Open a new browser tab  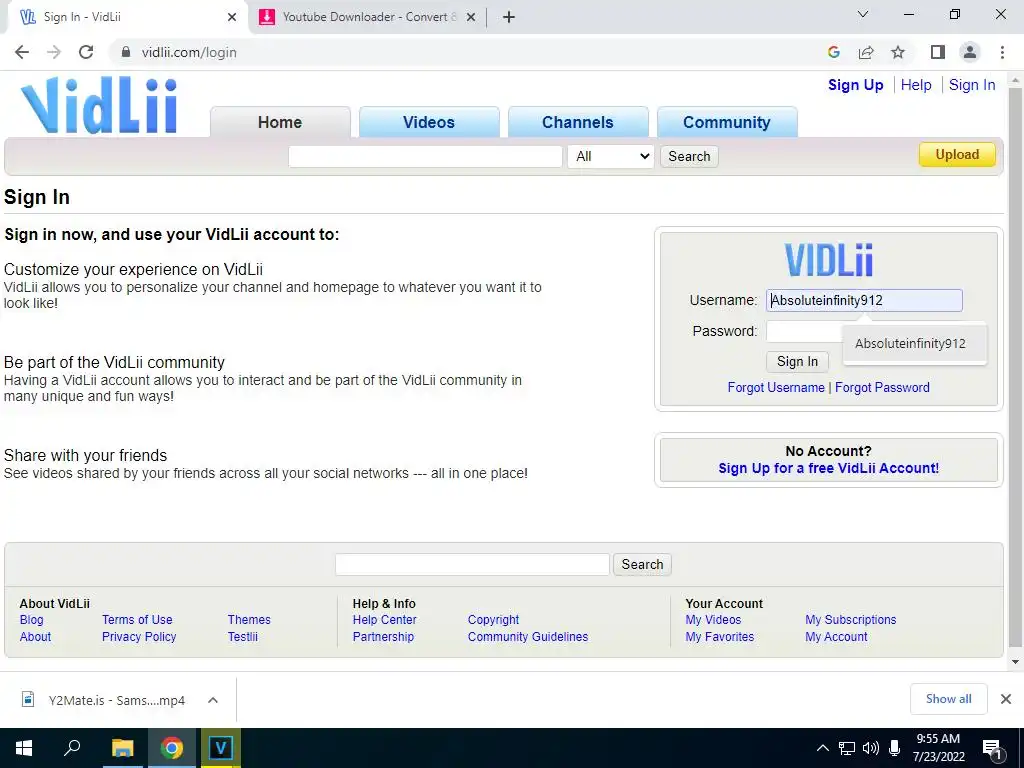point(509,17)
